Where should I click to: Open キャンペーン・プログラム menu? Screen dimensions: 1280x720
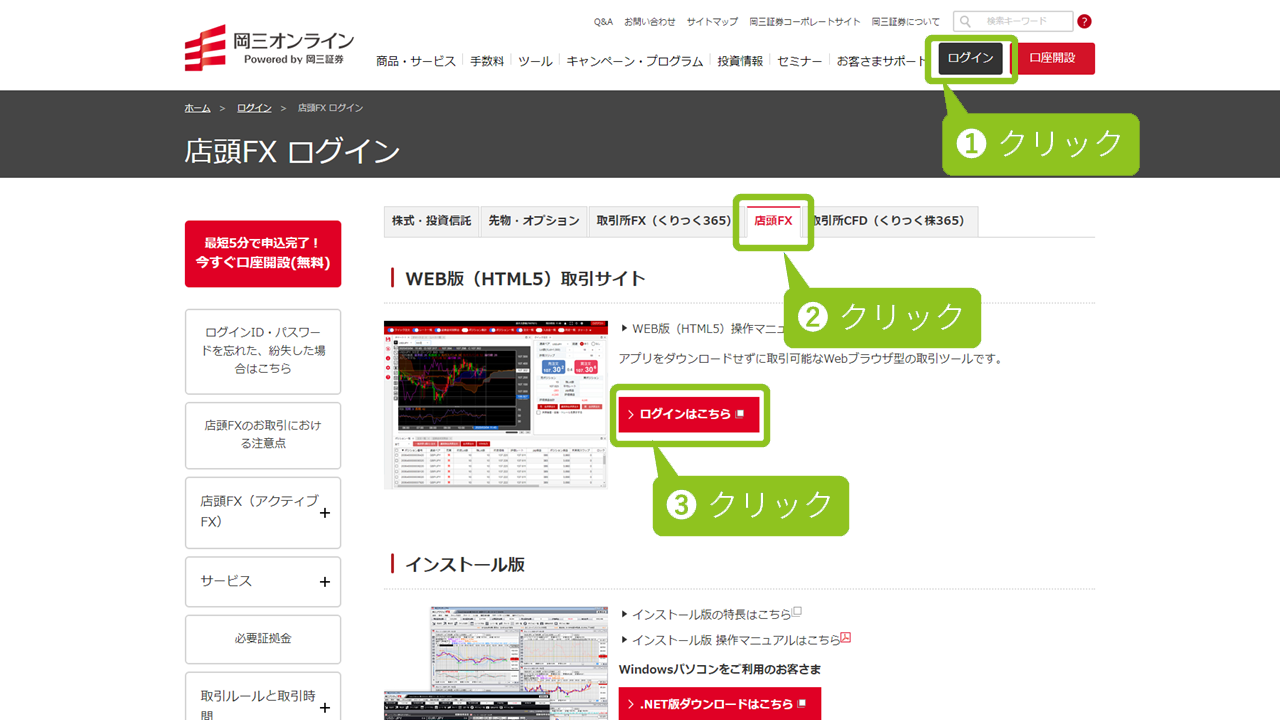(635, 61)
